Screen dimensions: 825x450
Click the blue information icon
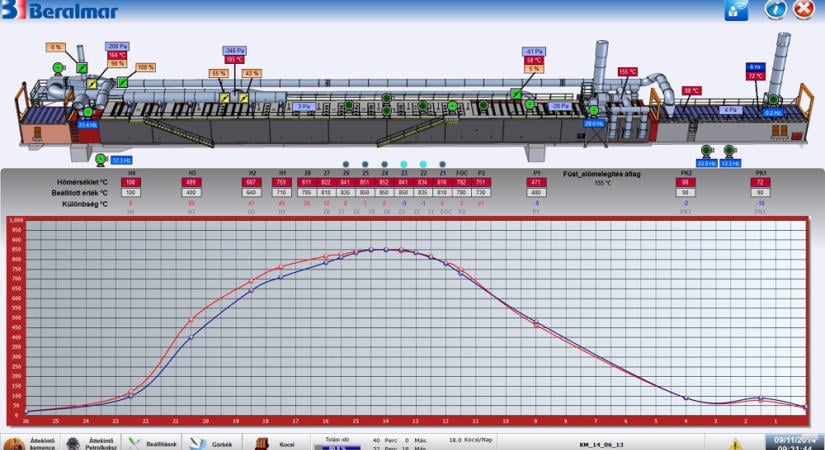pos(776,9)
